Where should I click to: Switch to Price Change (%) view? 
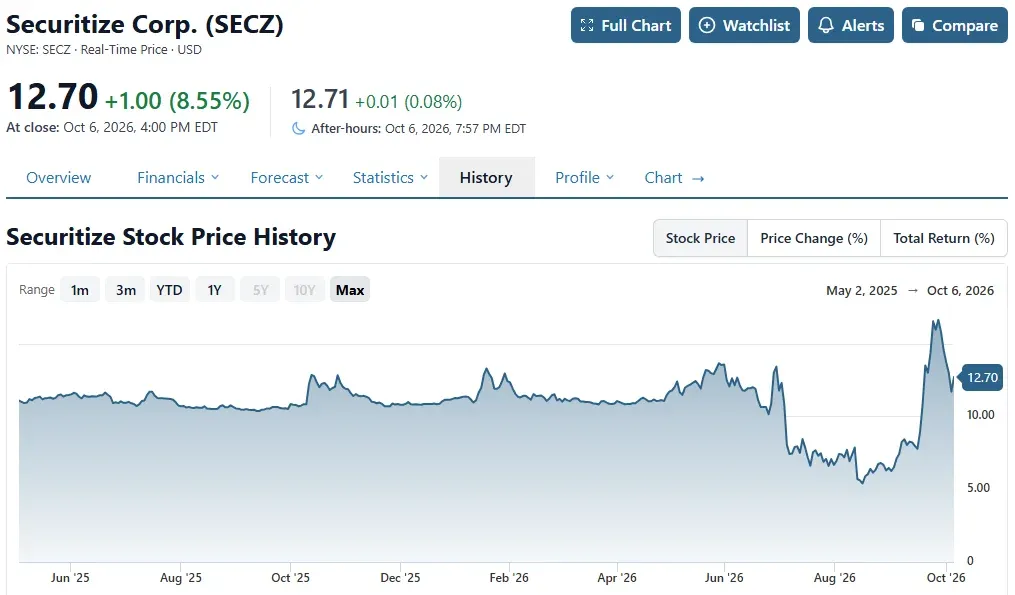pyautogui.click(x=814, y=238)
